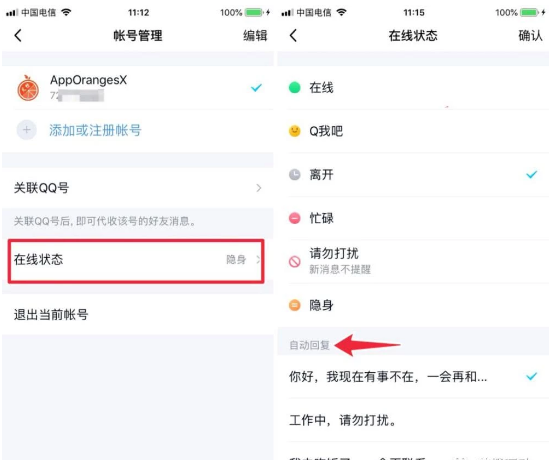Choose the 离开 status option
The image size is (556, 460).
413,174
